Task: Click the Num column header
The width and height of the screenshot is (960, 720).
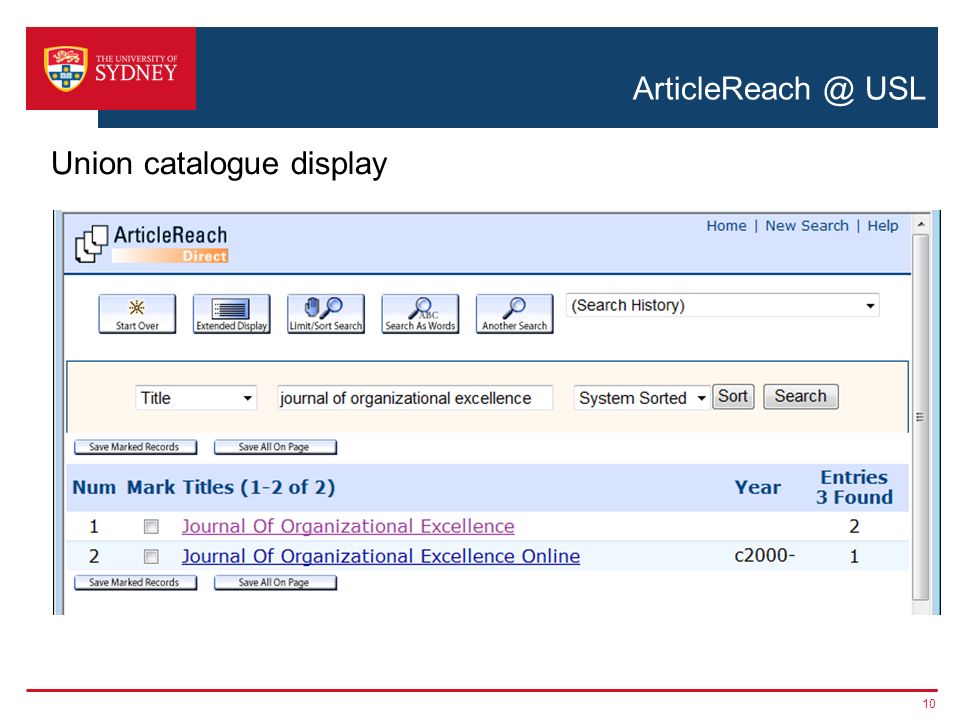Action: [x=94, y=487]
